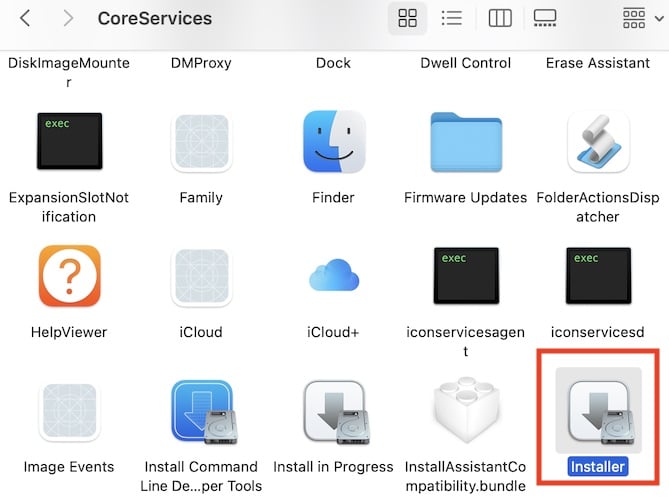The height and width of the screenshot is (500, 669).
Task: Select the iconservicesagent exec file
Action: point(465,277)
